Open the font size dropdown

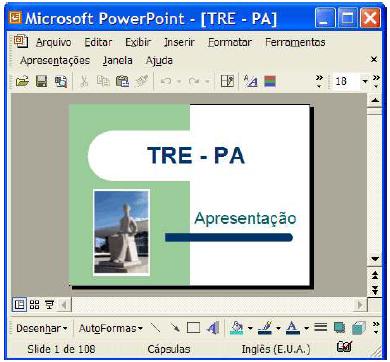coord(365,81)
